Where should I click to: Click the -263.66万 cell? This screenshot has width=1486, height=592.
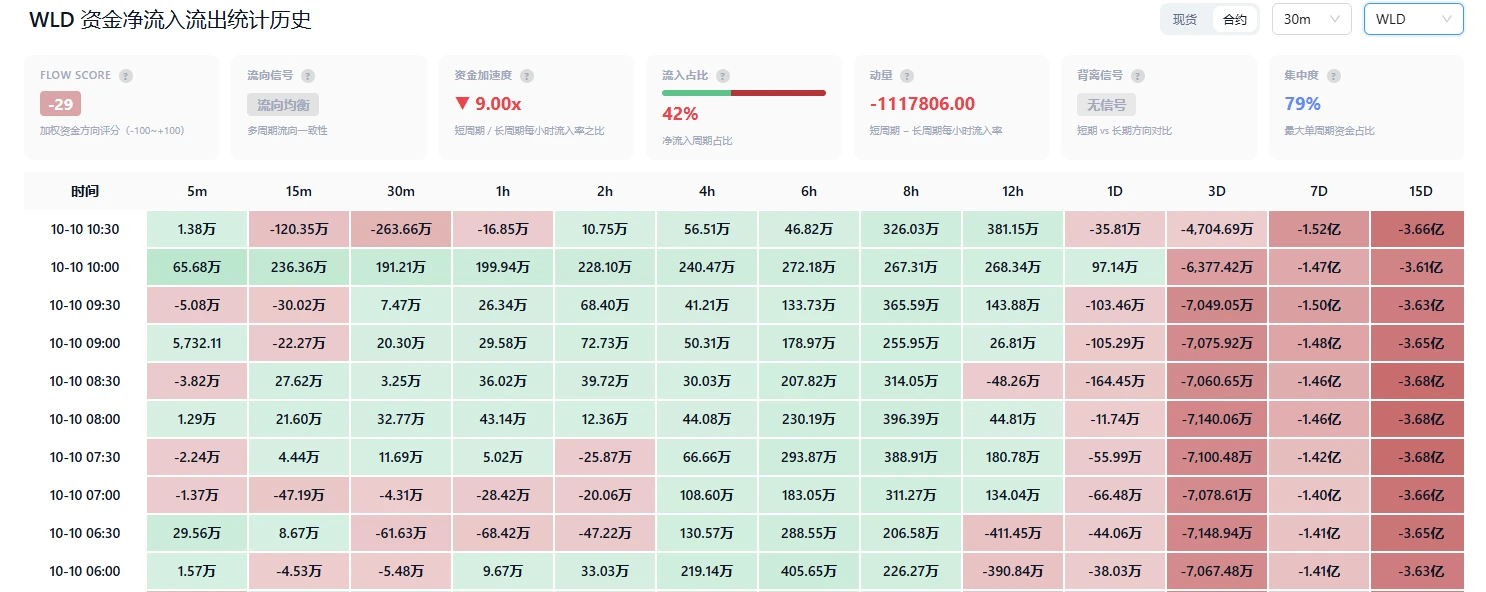[401, 229]
